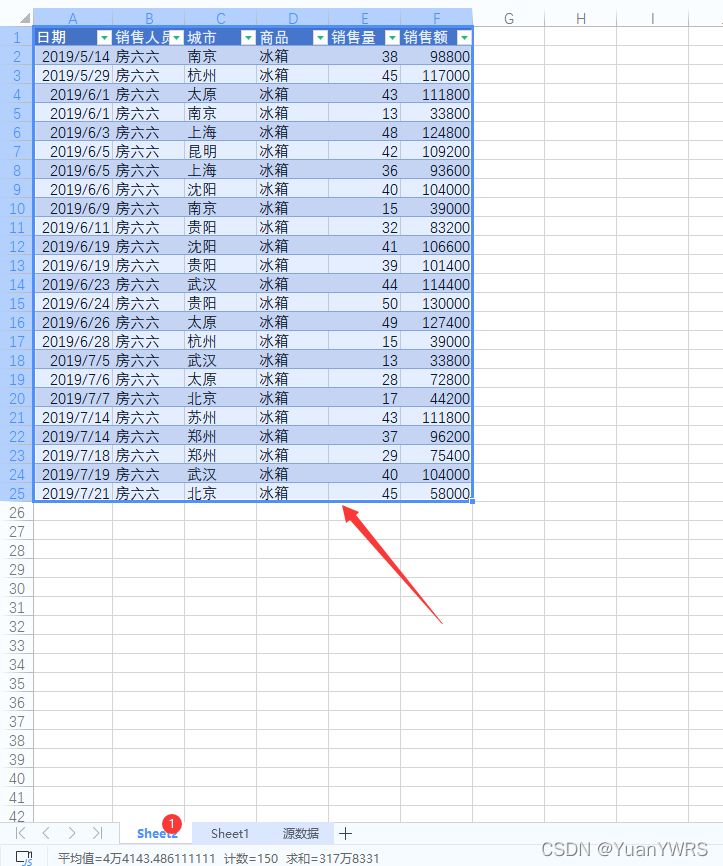Expand the 城市 column filter
Viewport: 723px width, 866px height.
coord(248,37)
